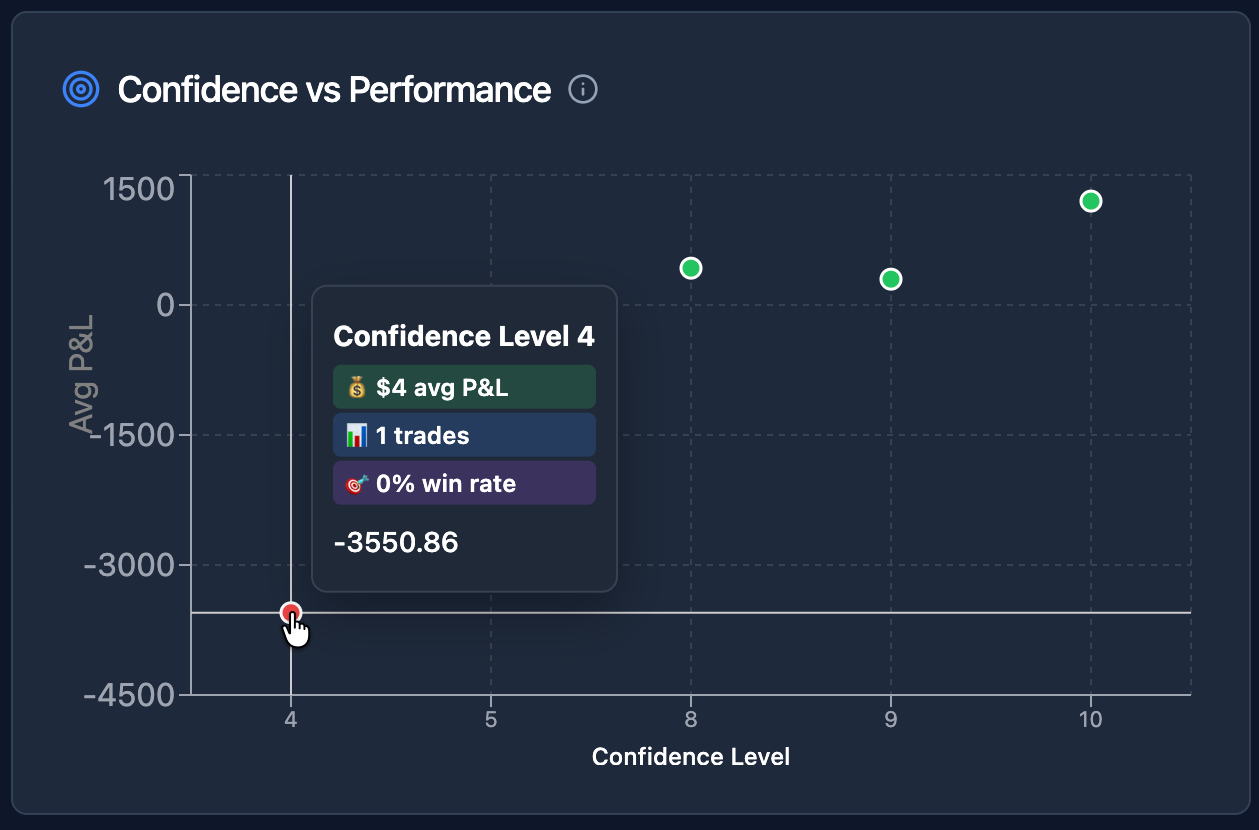
Task: Click the red data point at level 4
Action: pos(291,613)
